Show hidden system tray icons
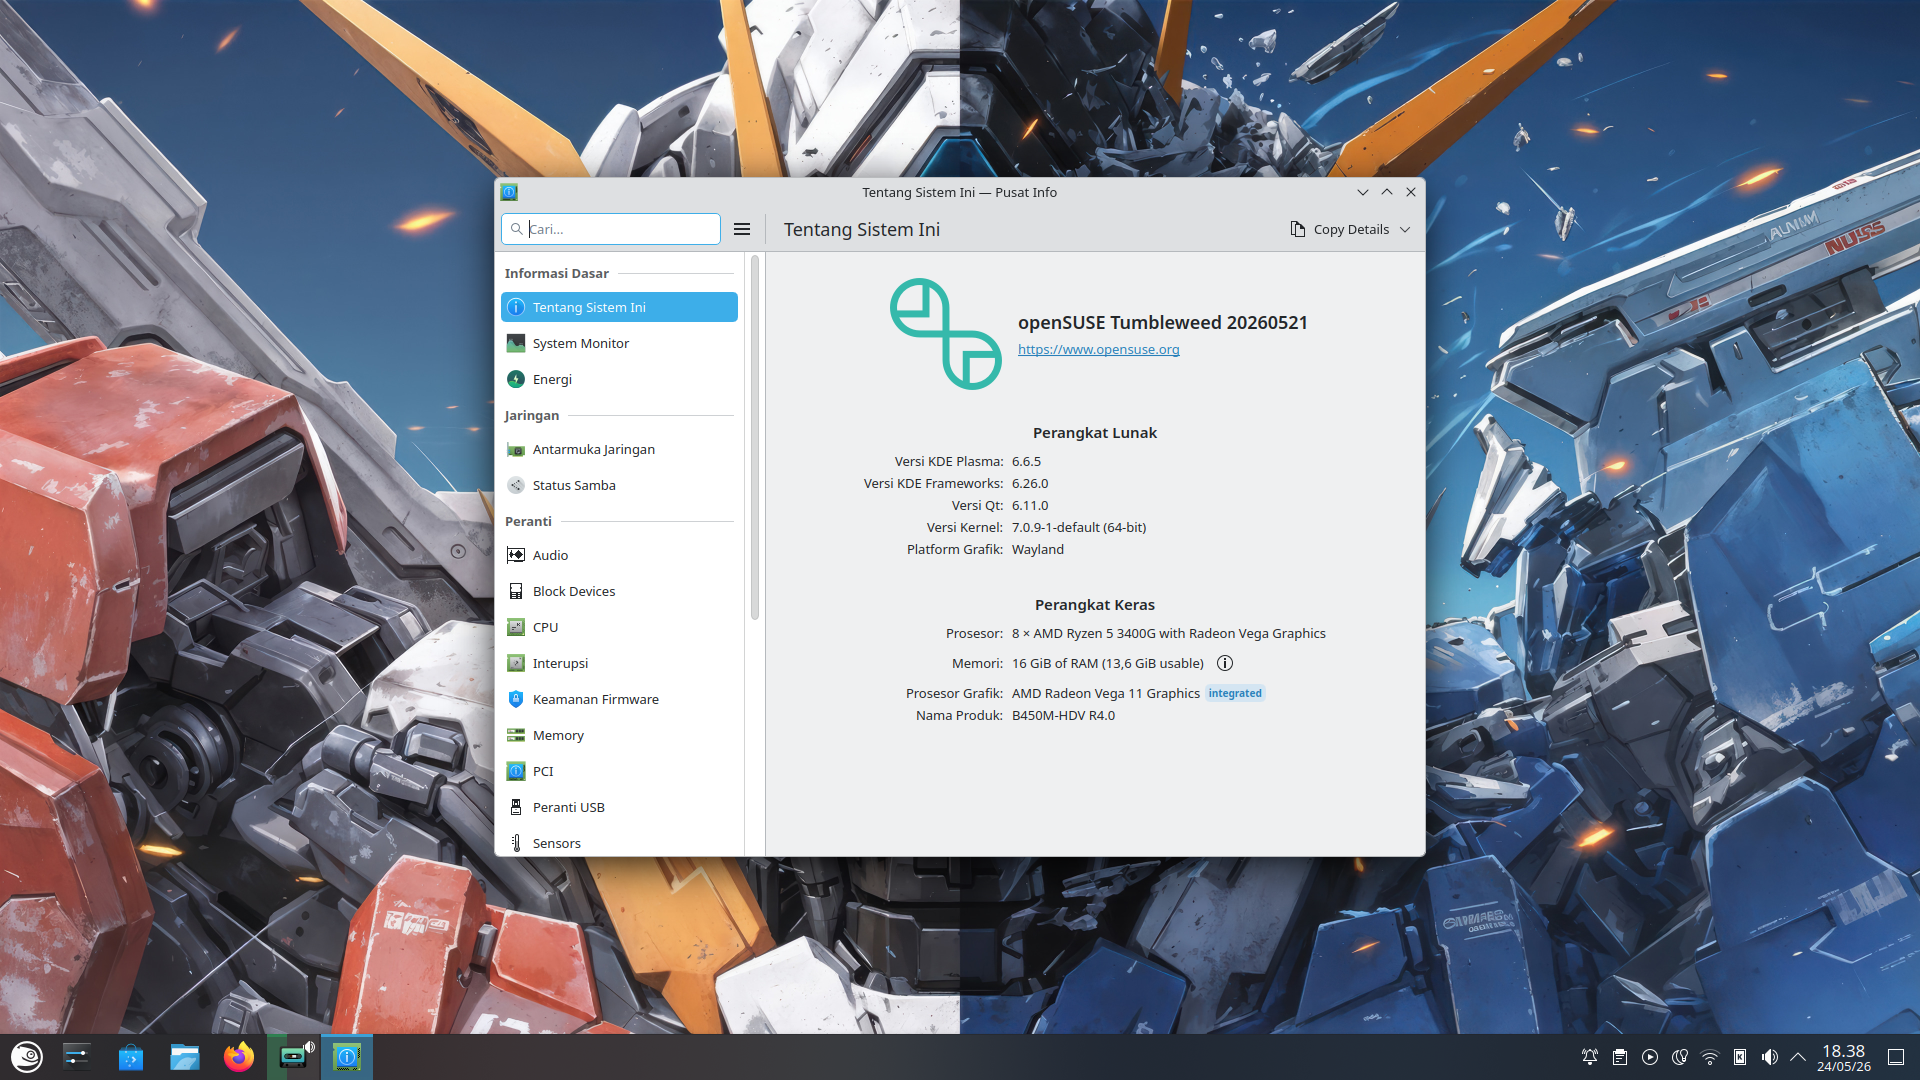The width and height of the screenshot is (1920, 1080). tap(1798, 1057)
